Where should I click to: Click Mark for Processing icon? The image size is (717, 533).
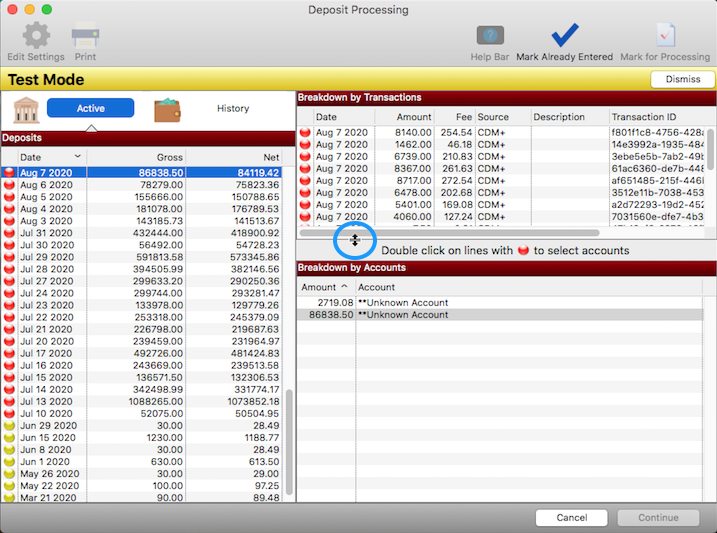665,37
